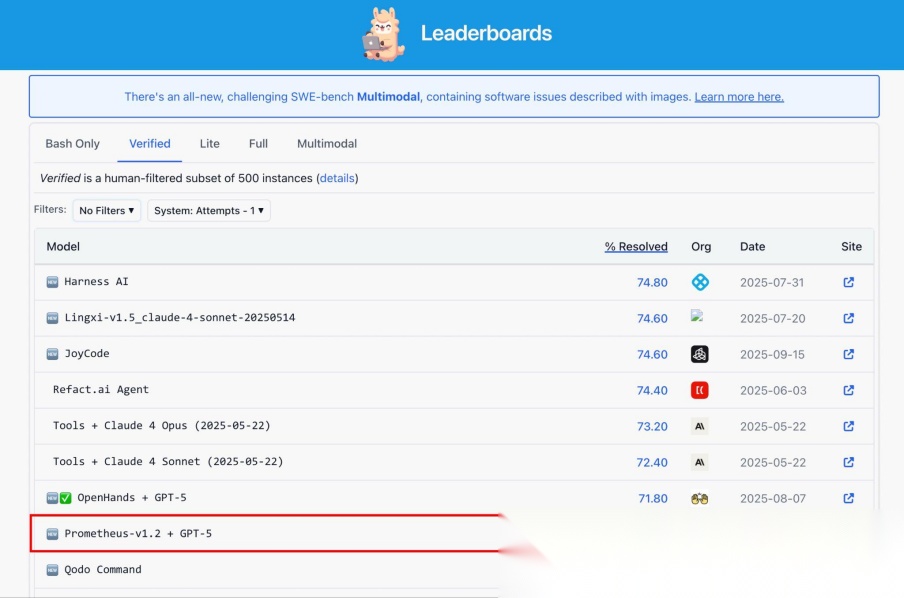Click NEW badge beside Harness AI
Screen dimensions: 904x598
pos(52,282)
